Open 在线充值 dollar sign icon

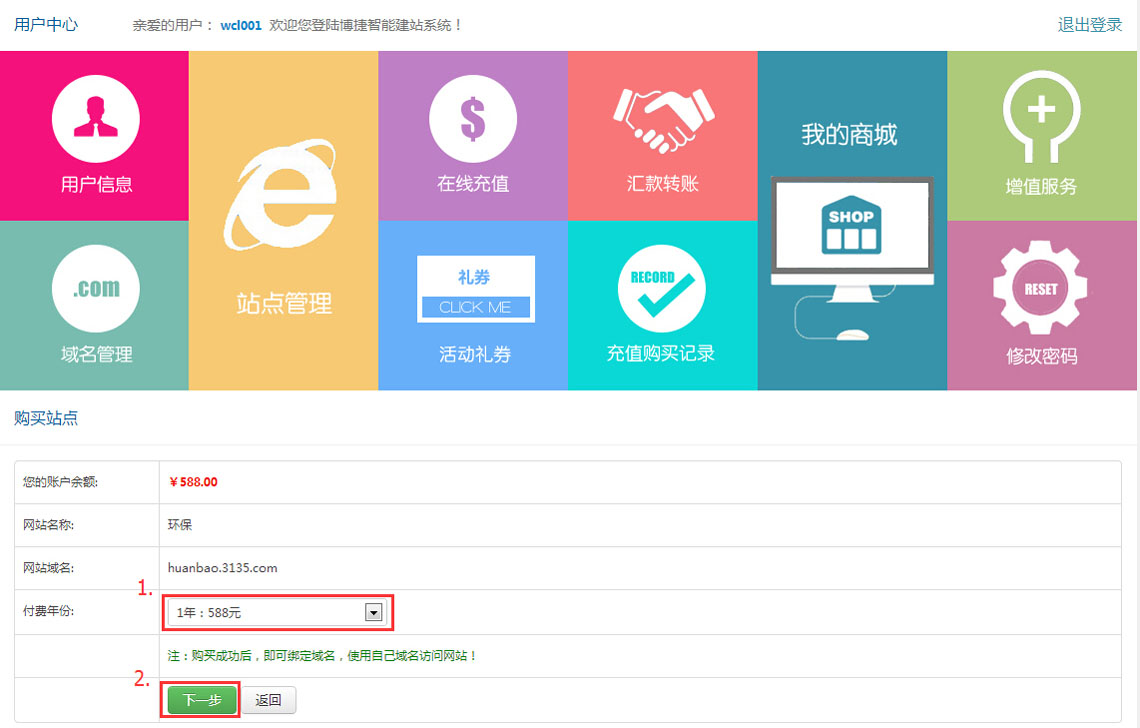click(x=472, y=118)
